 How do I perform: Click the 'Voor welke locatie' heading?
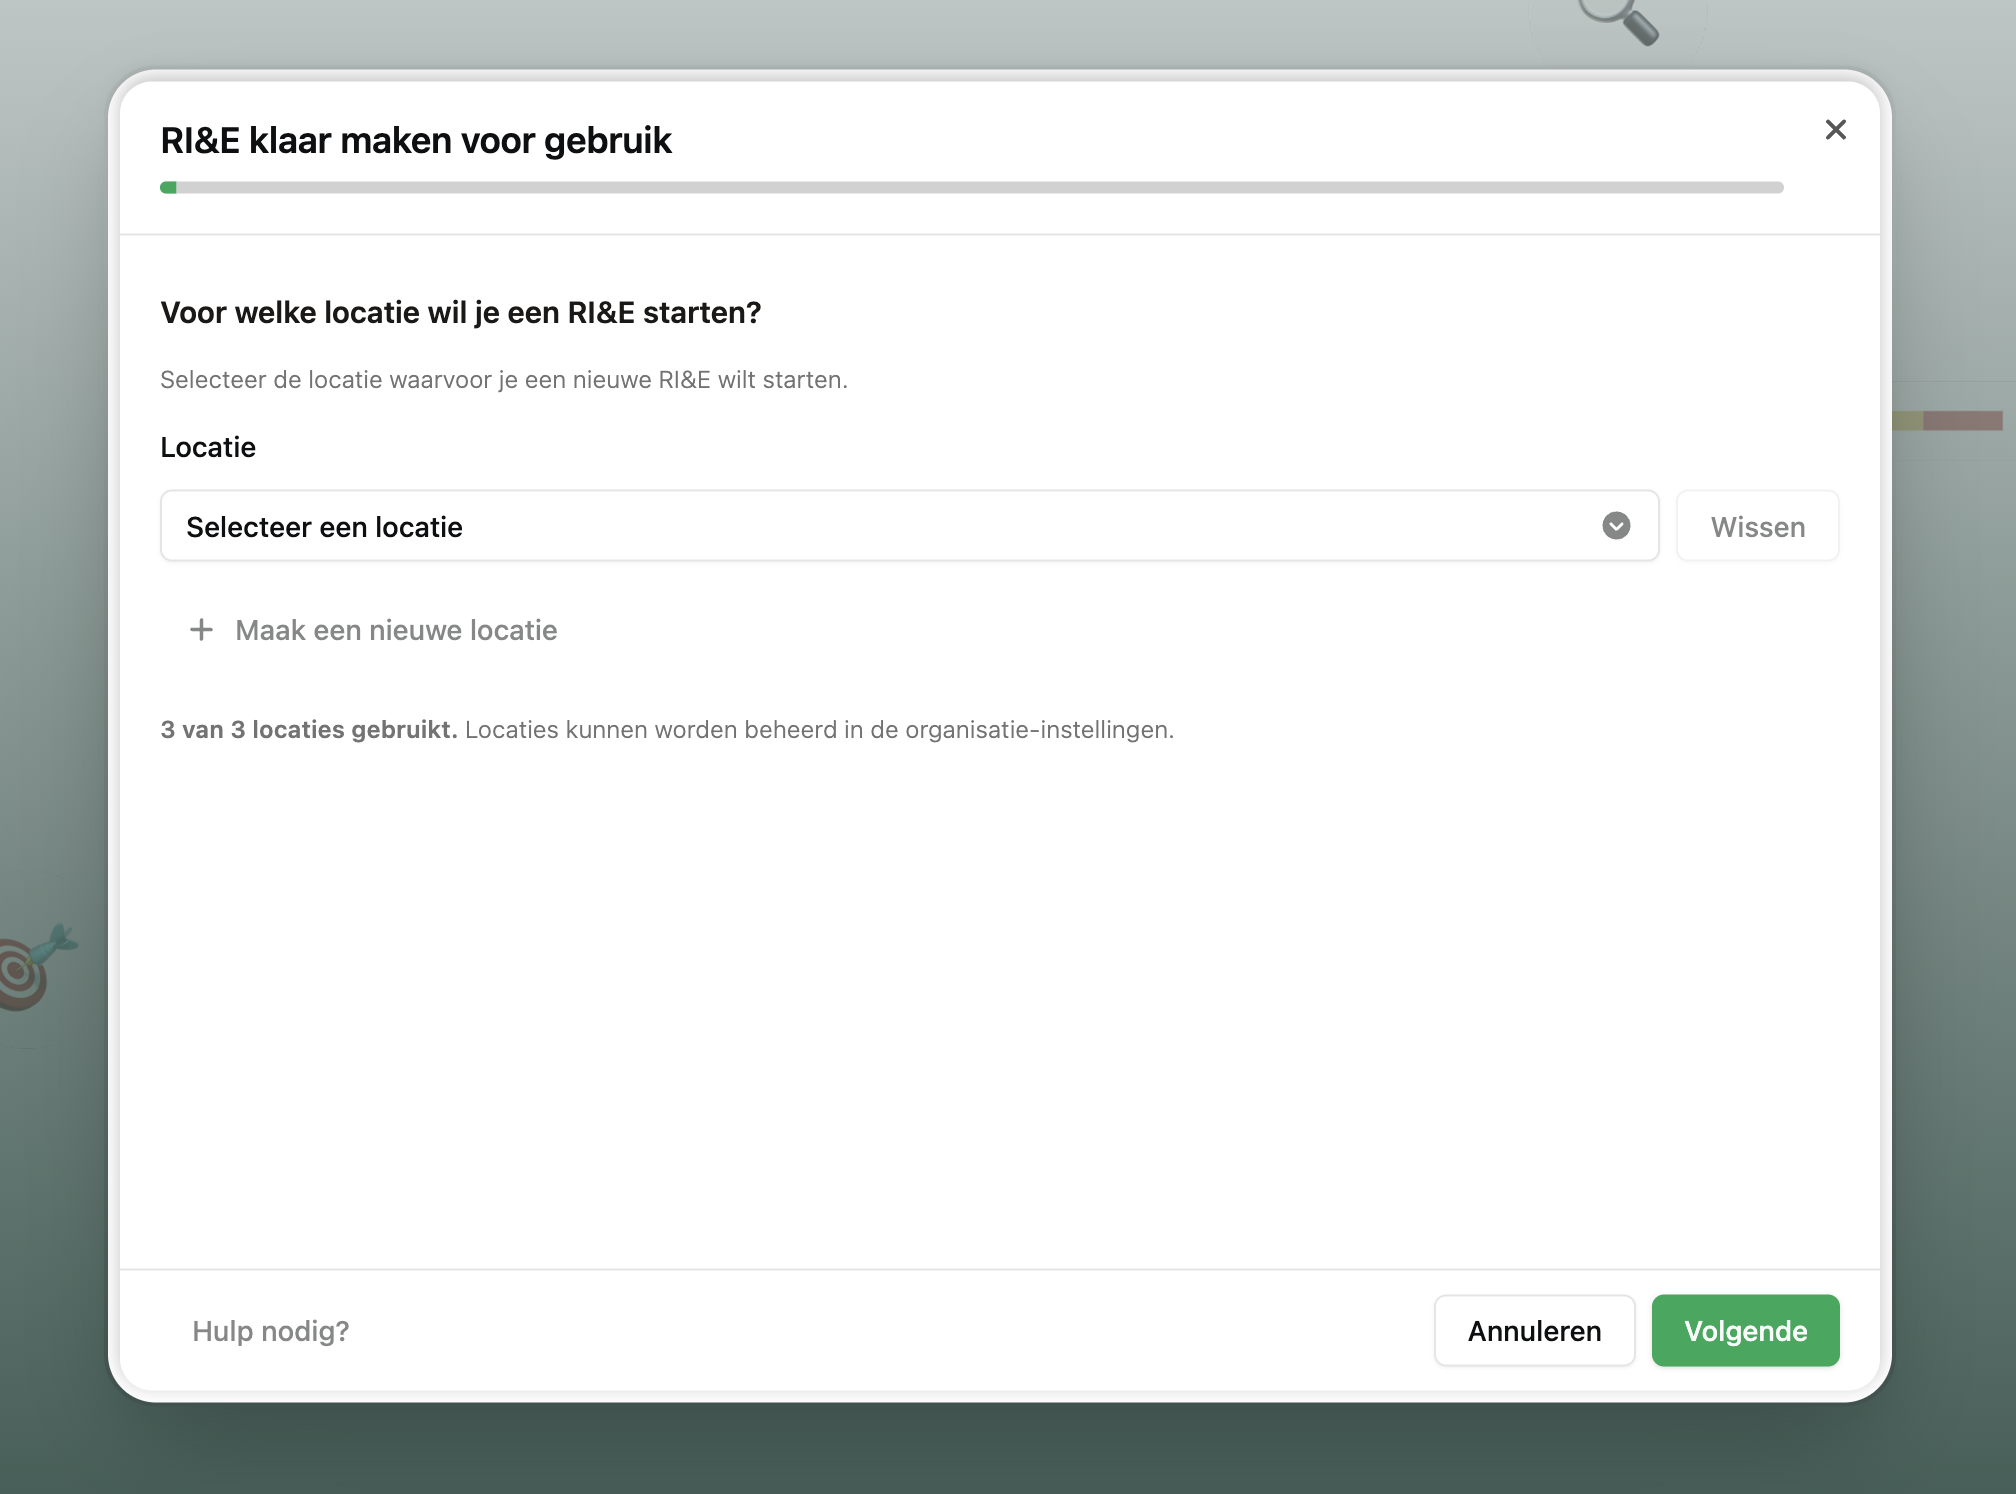pos(460,313)
